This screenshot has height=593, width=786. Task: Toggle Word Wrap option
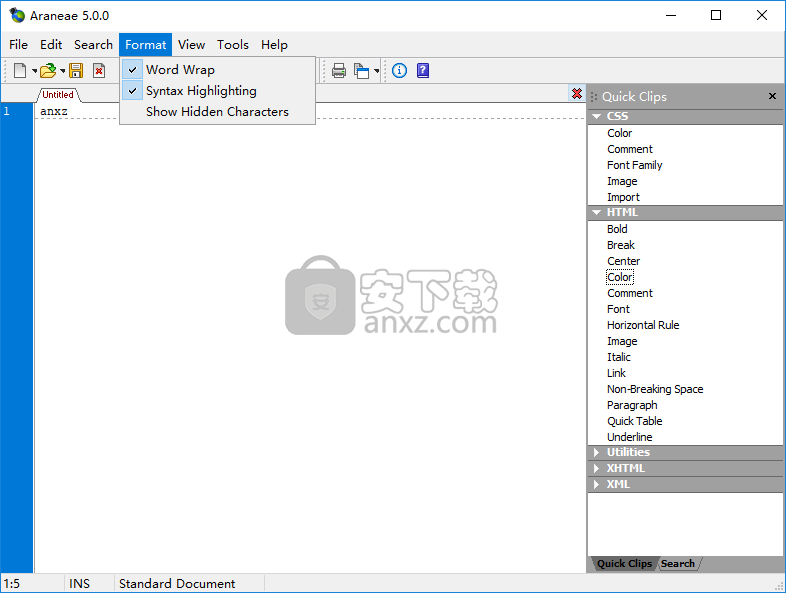click(x=218, y=70)
